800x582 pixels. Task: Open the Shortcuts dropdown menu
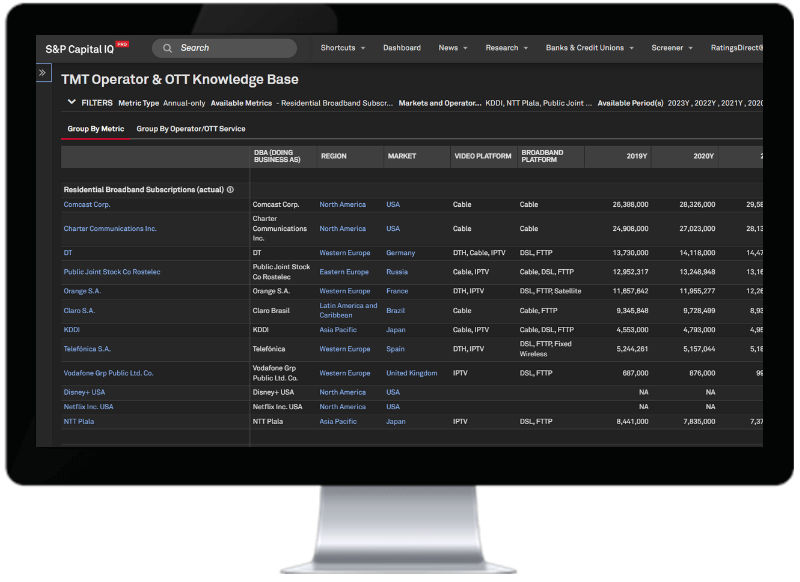click(343, 48)
